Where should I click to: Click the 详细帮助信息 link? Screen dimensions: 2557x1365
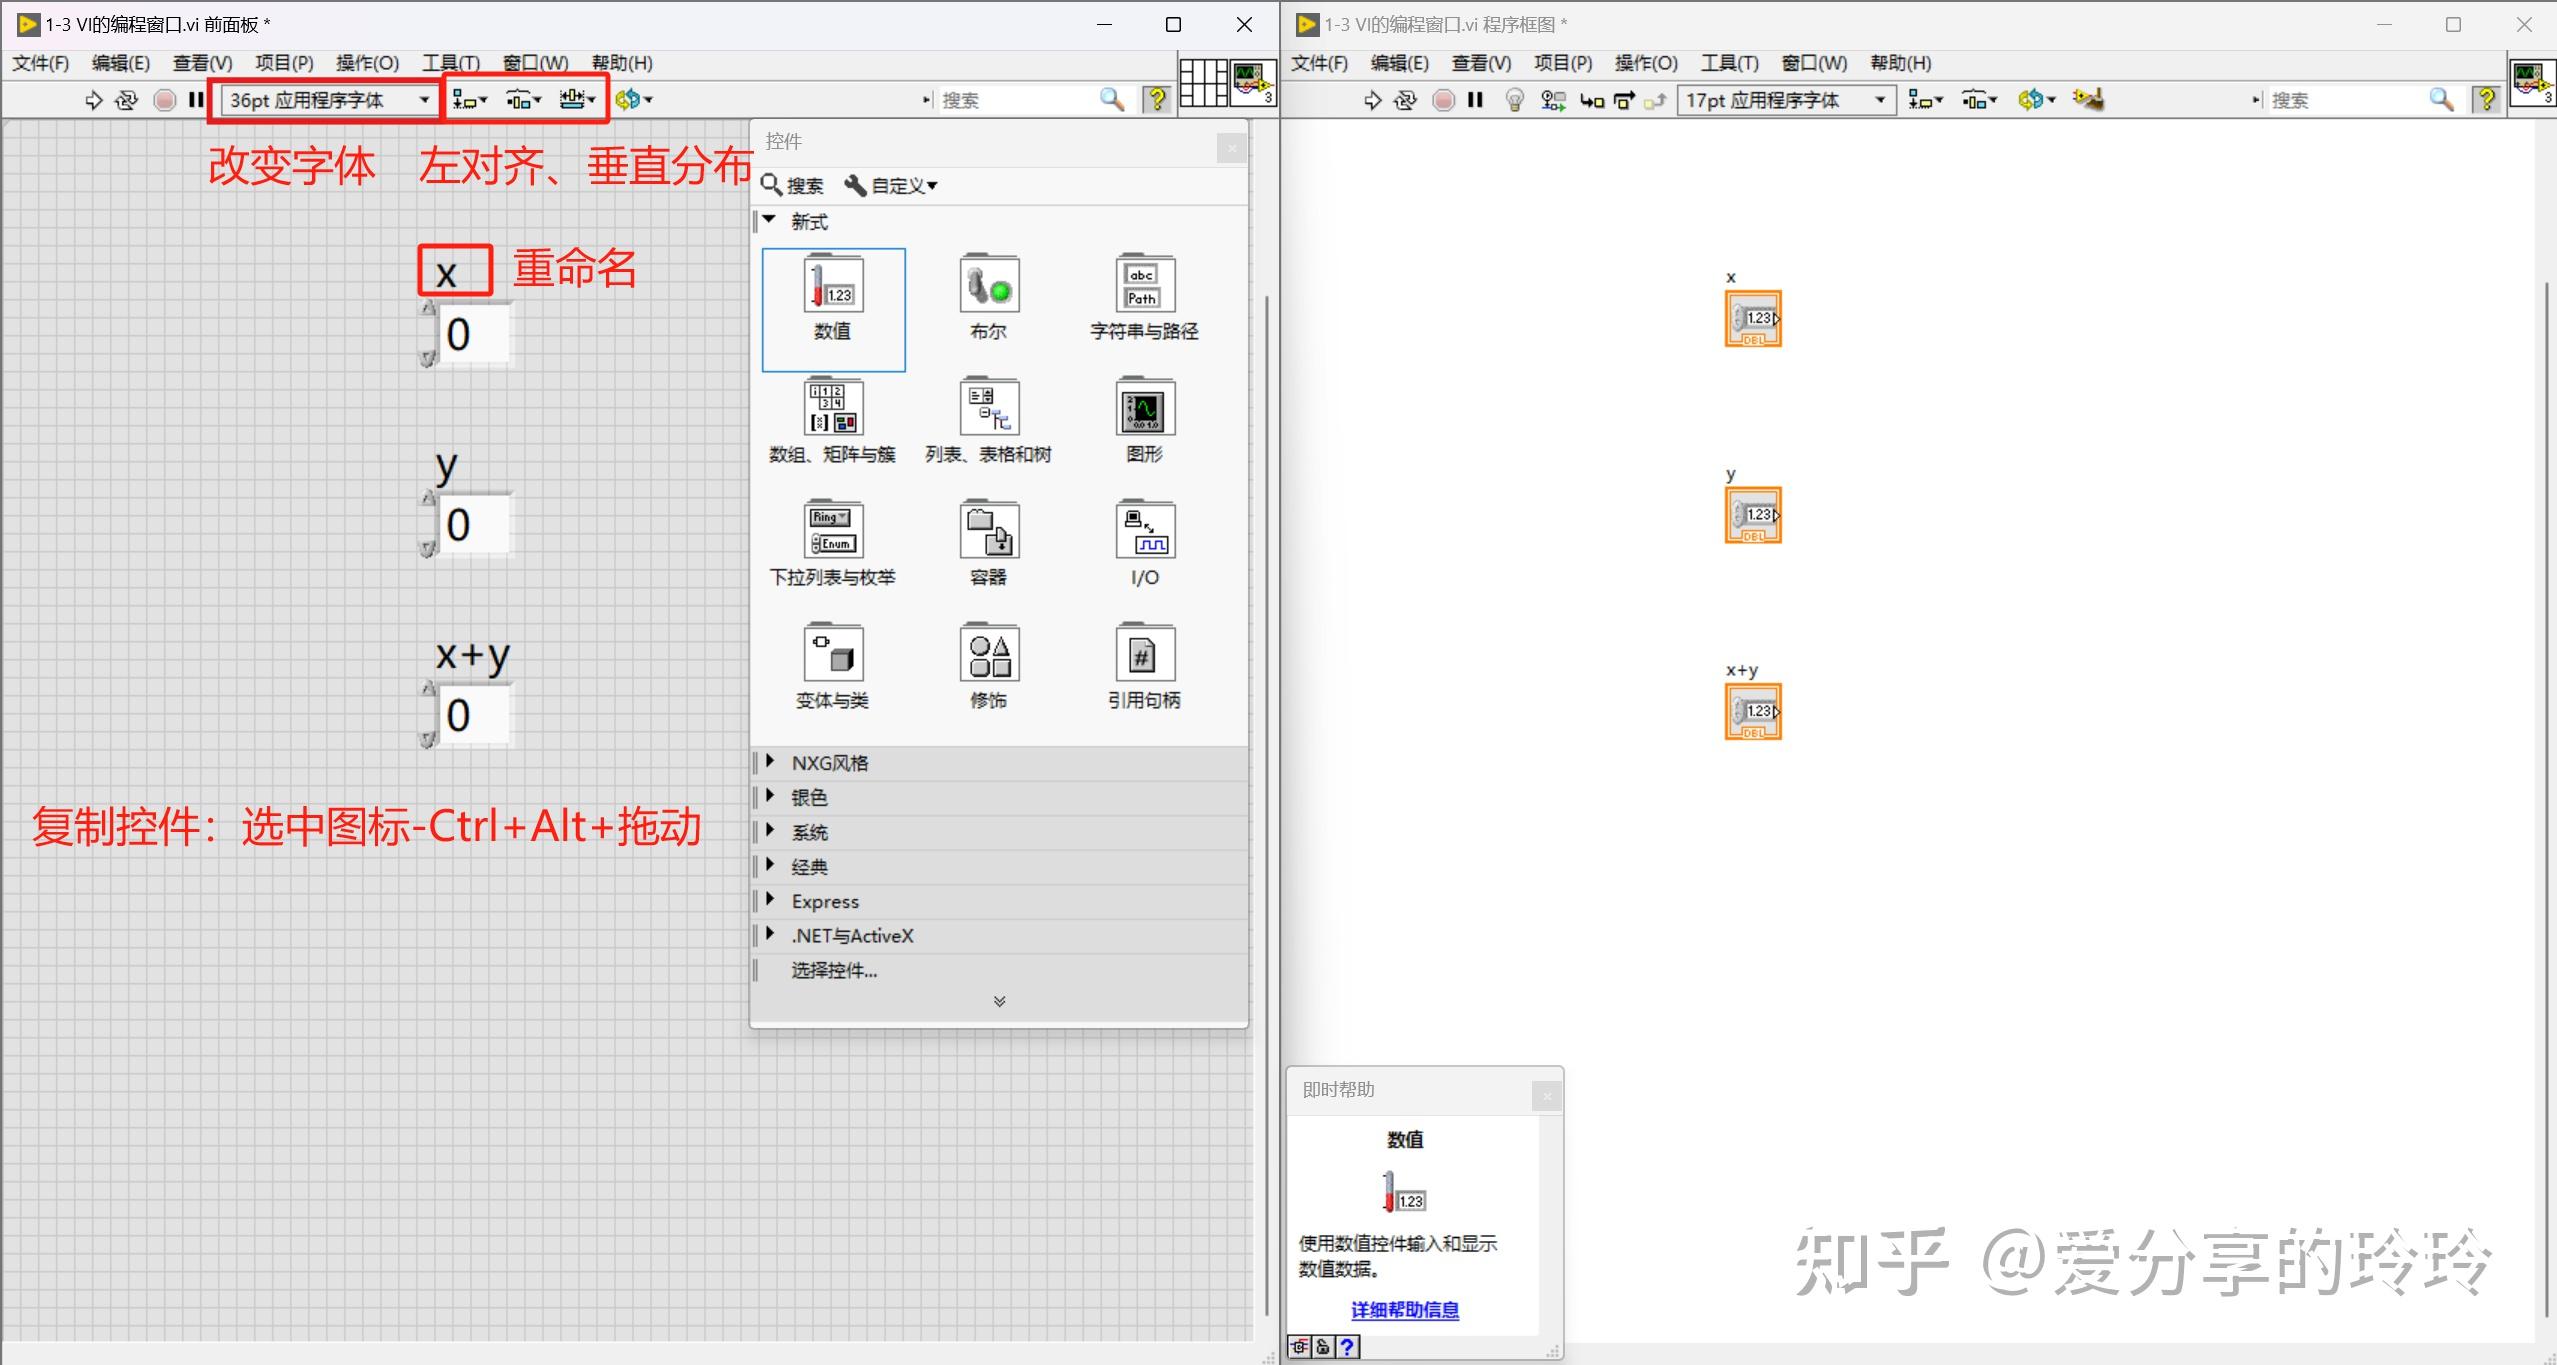pyautogui.click(x=1403, y=1309)
